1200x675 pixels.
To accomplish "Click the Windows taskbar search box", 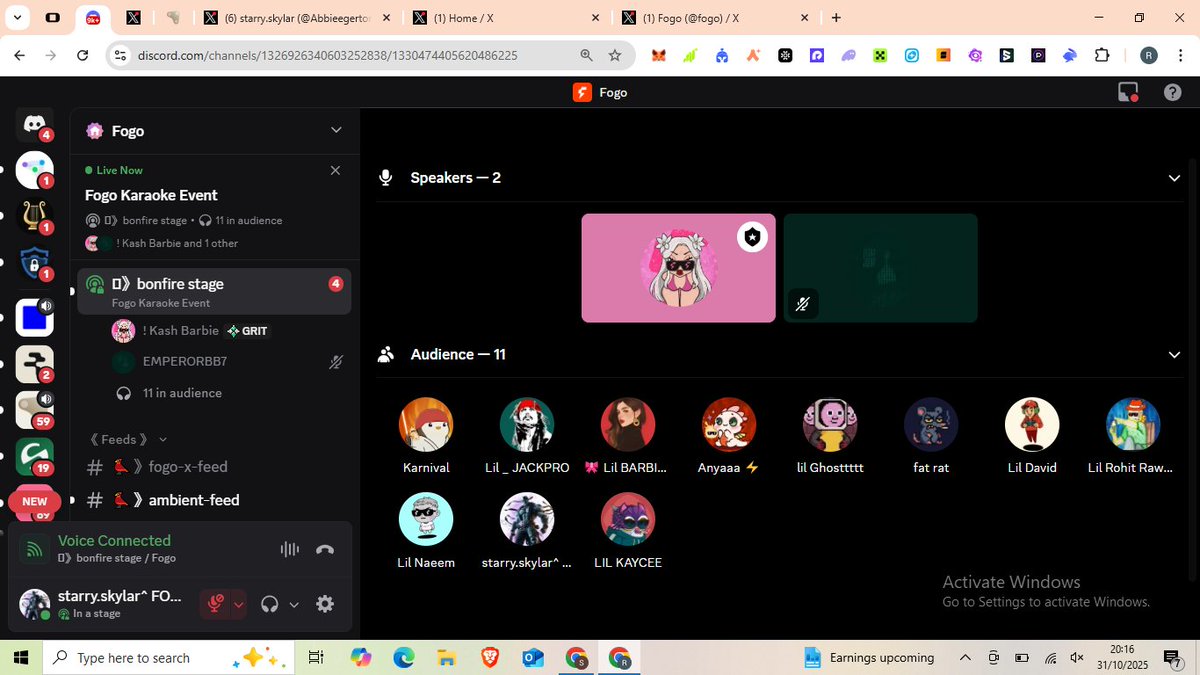I will point(170,658).
